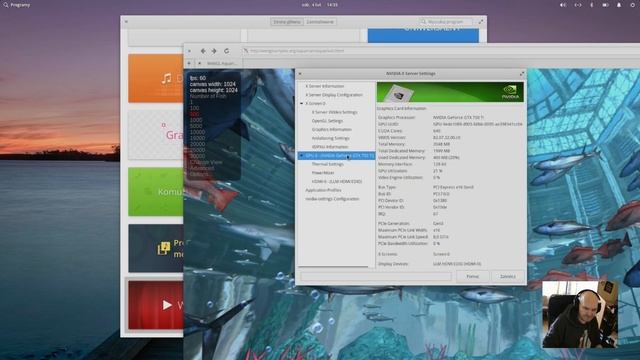This screenshot has height=360, width=640.
Task: Switch to Zainstalowane tab in AppCenter
Action: (320, 22)
